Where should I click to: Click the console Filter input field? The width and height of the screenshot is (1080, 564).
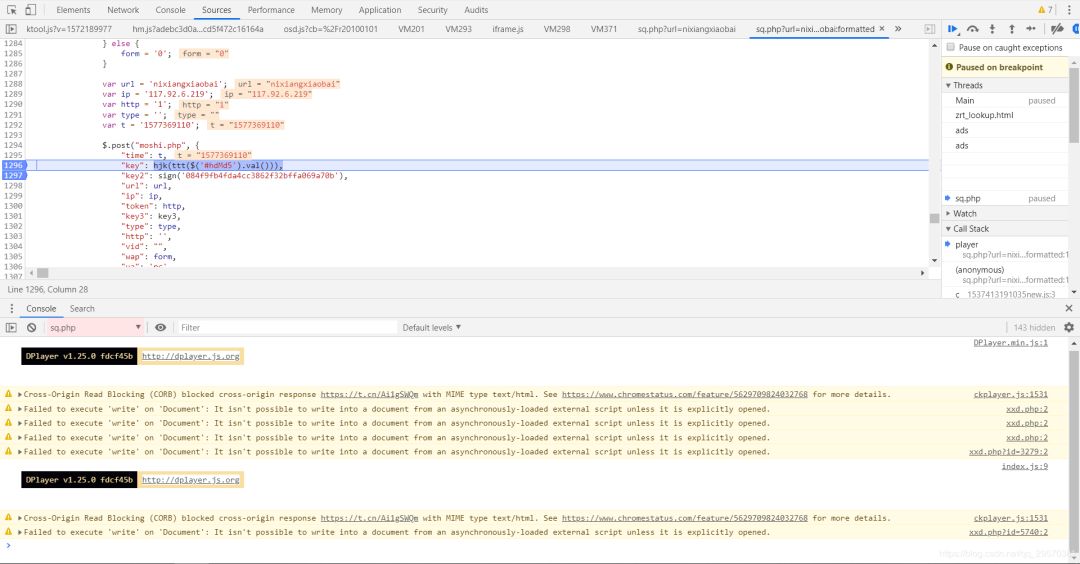coord(285,328)
